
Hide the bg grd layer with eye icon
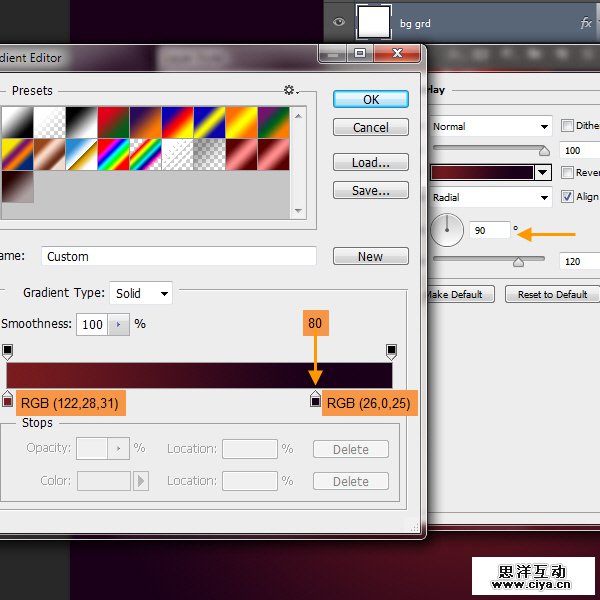click(x=339, y=22)
